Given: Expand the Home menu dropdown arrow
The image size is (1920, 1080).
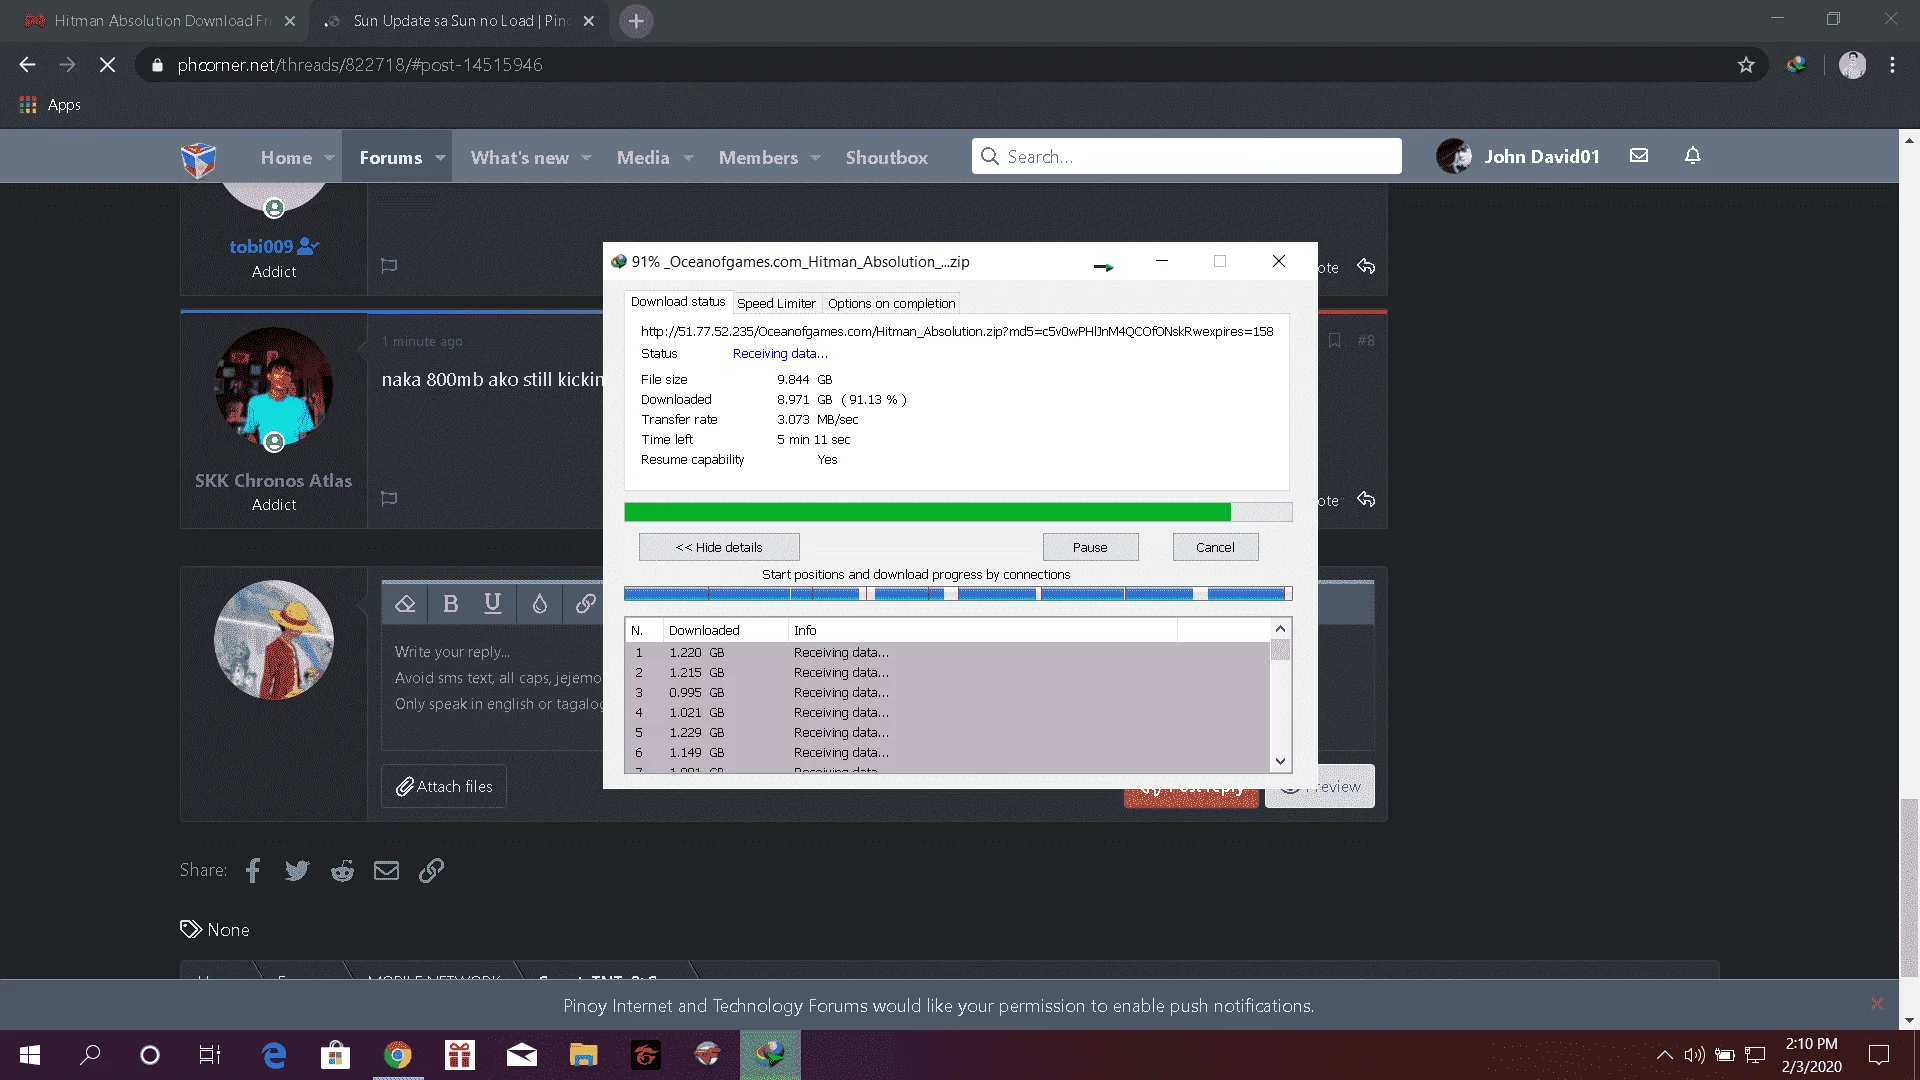Looking at the screenshot, I should (329, 158).
